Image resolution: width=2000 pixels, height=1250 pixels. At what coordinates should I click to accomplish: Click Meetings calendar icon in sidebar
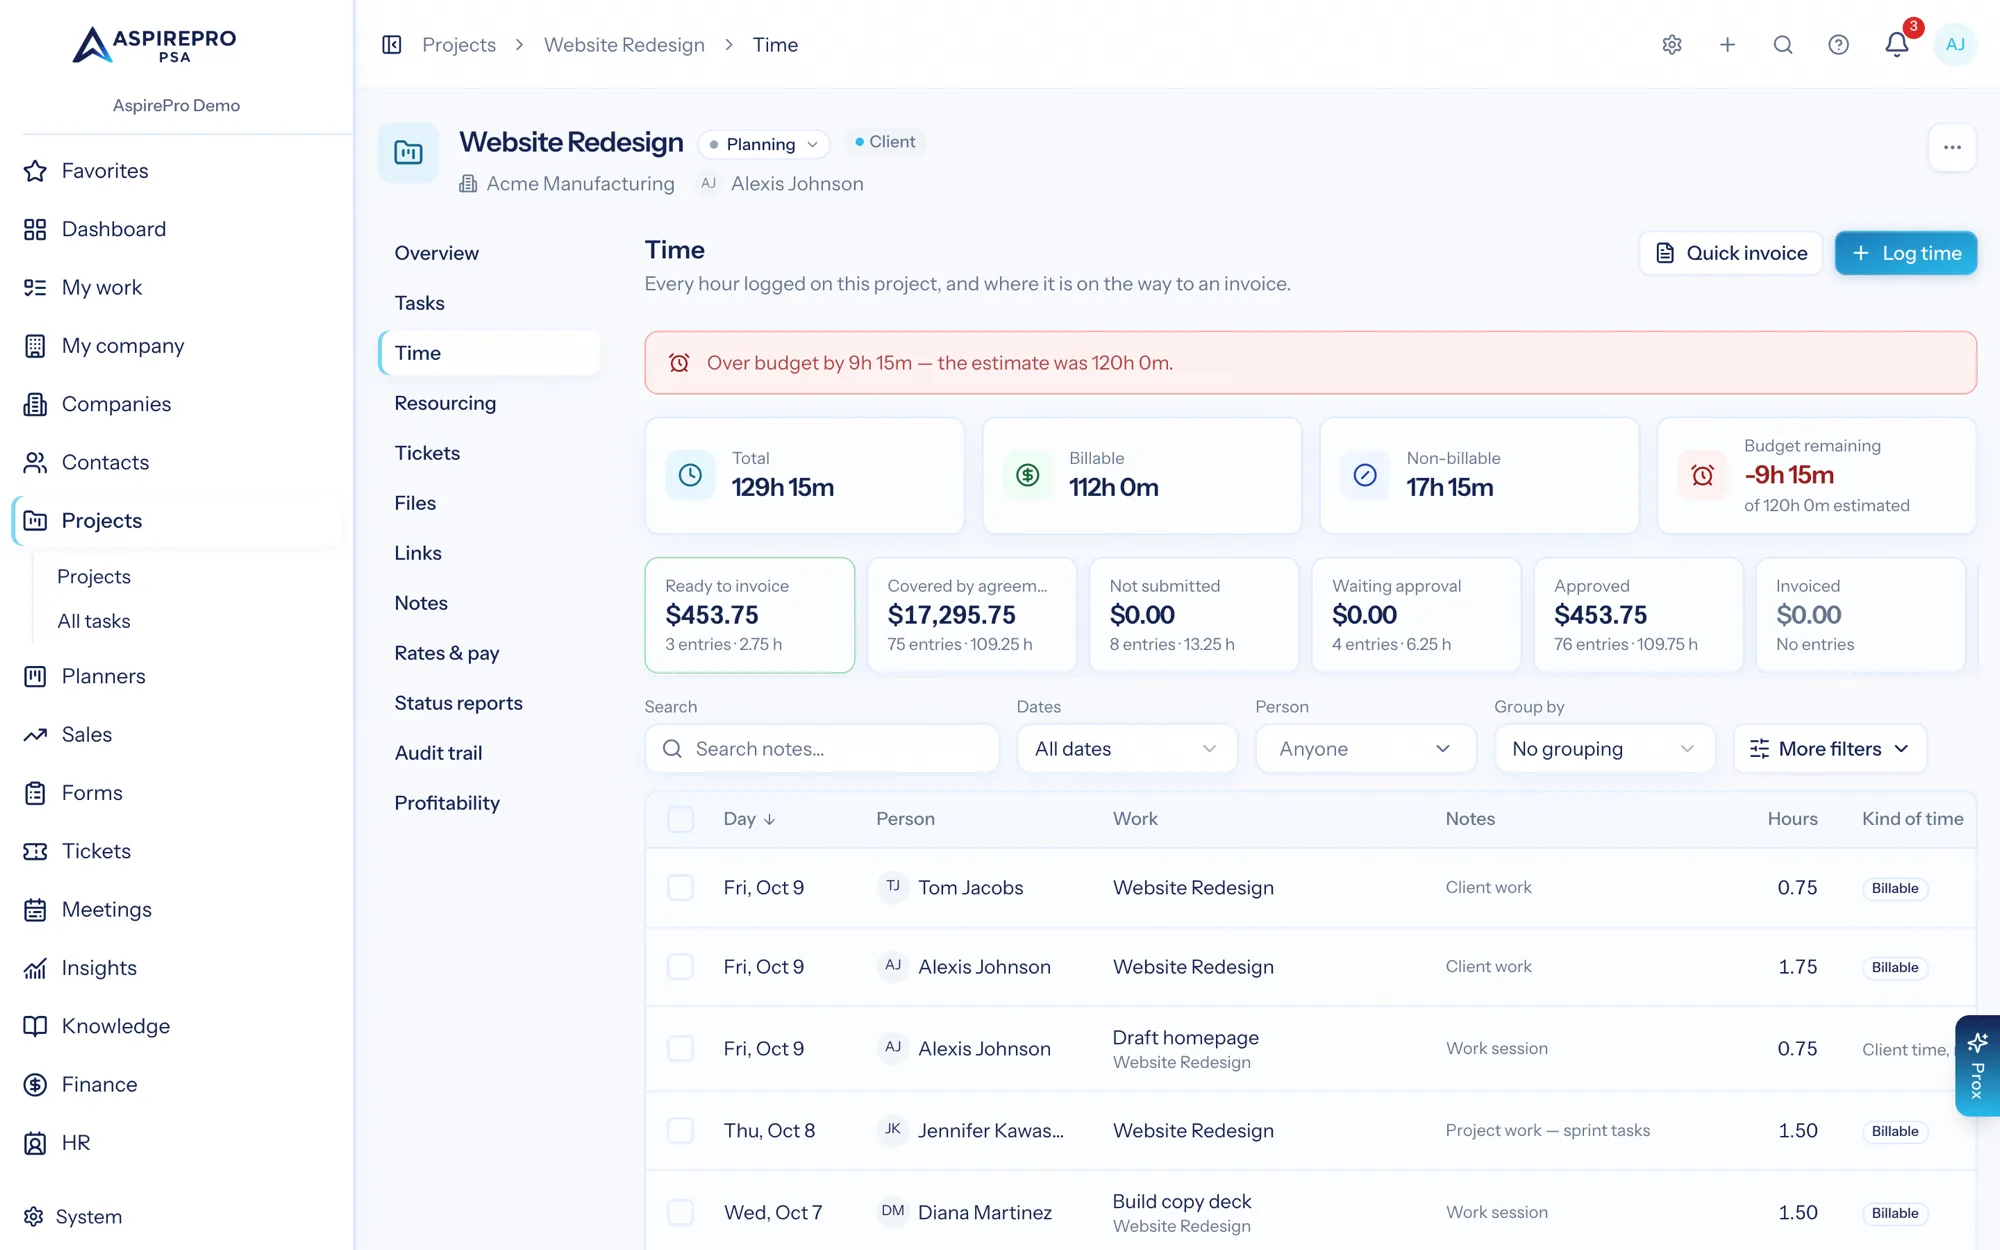35,910
